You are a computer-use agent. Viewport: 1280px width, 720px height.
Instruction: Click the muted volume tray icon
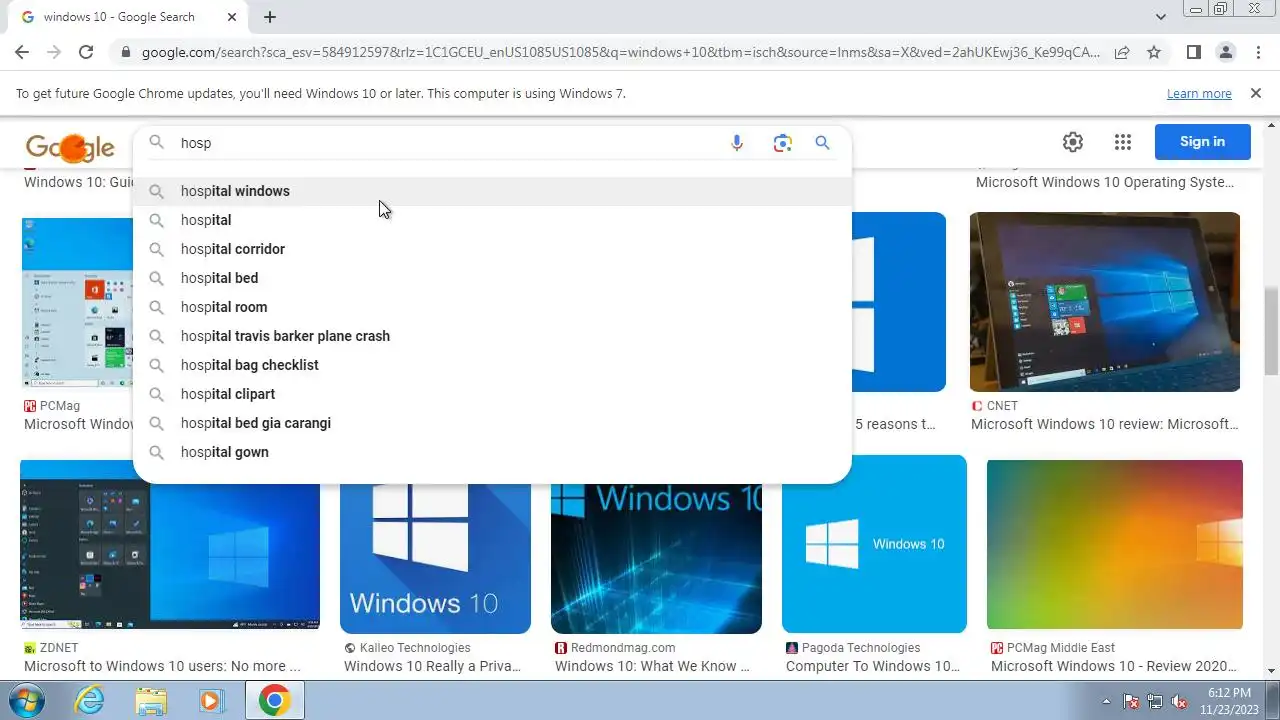click(x=1179, y=701)
